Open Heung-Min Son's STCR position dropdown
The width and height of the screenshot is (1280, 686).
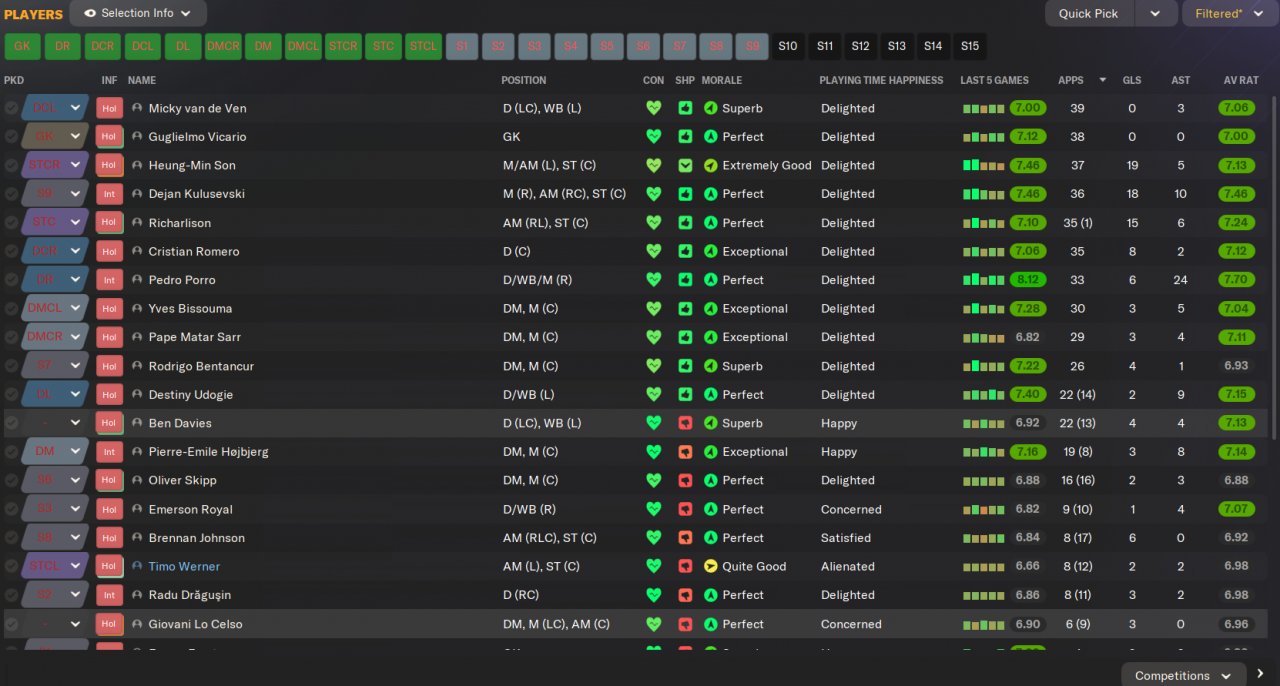(55, 165)
